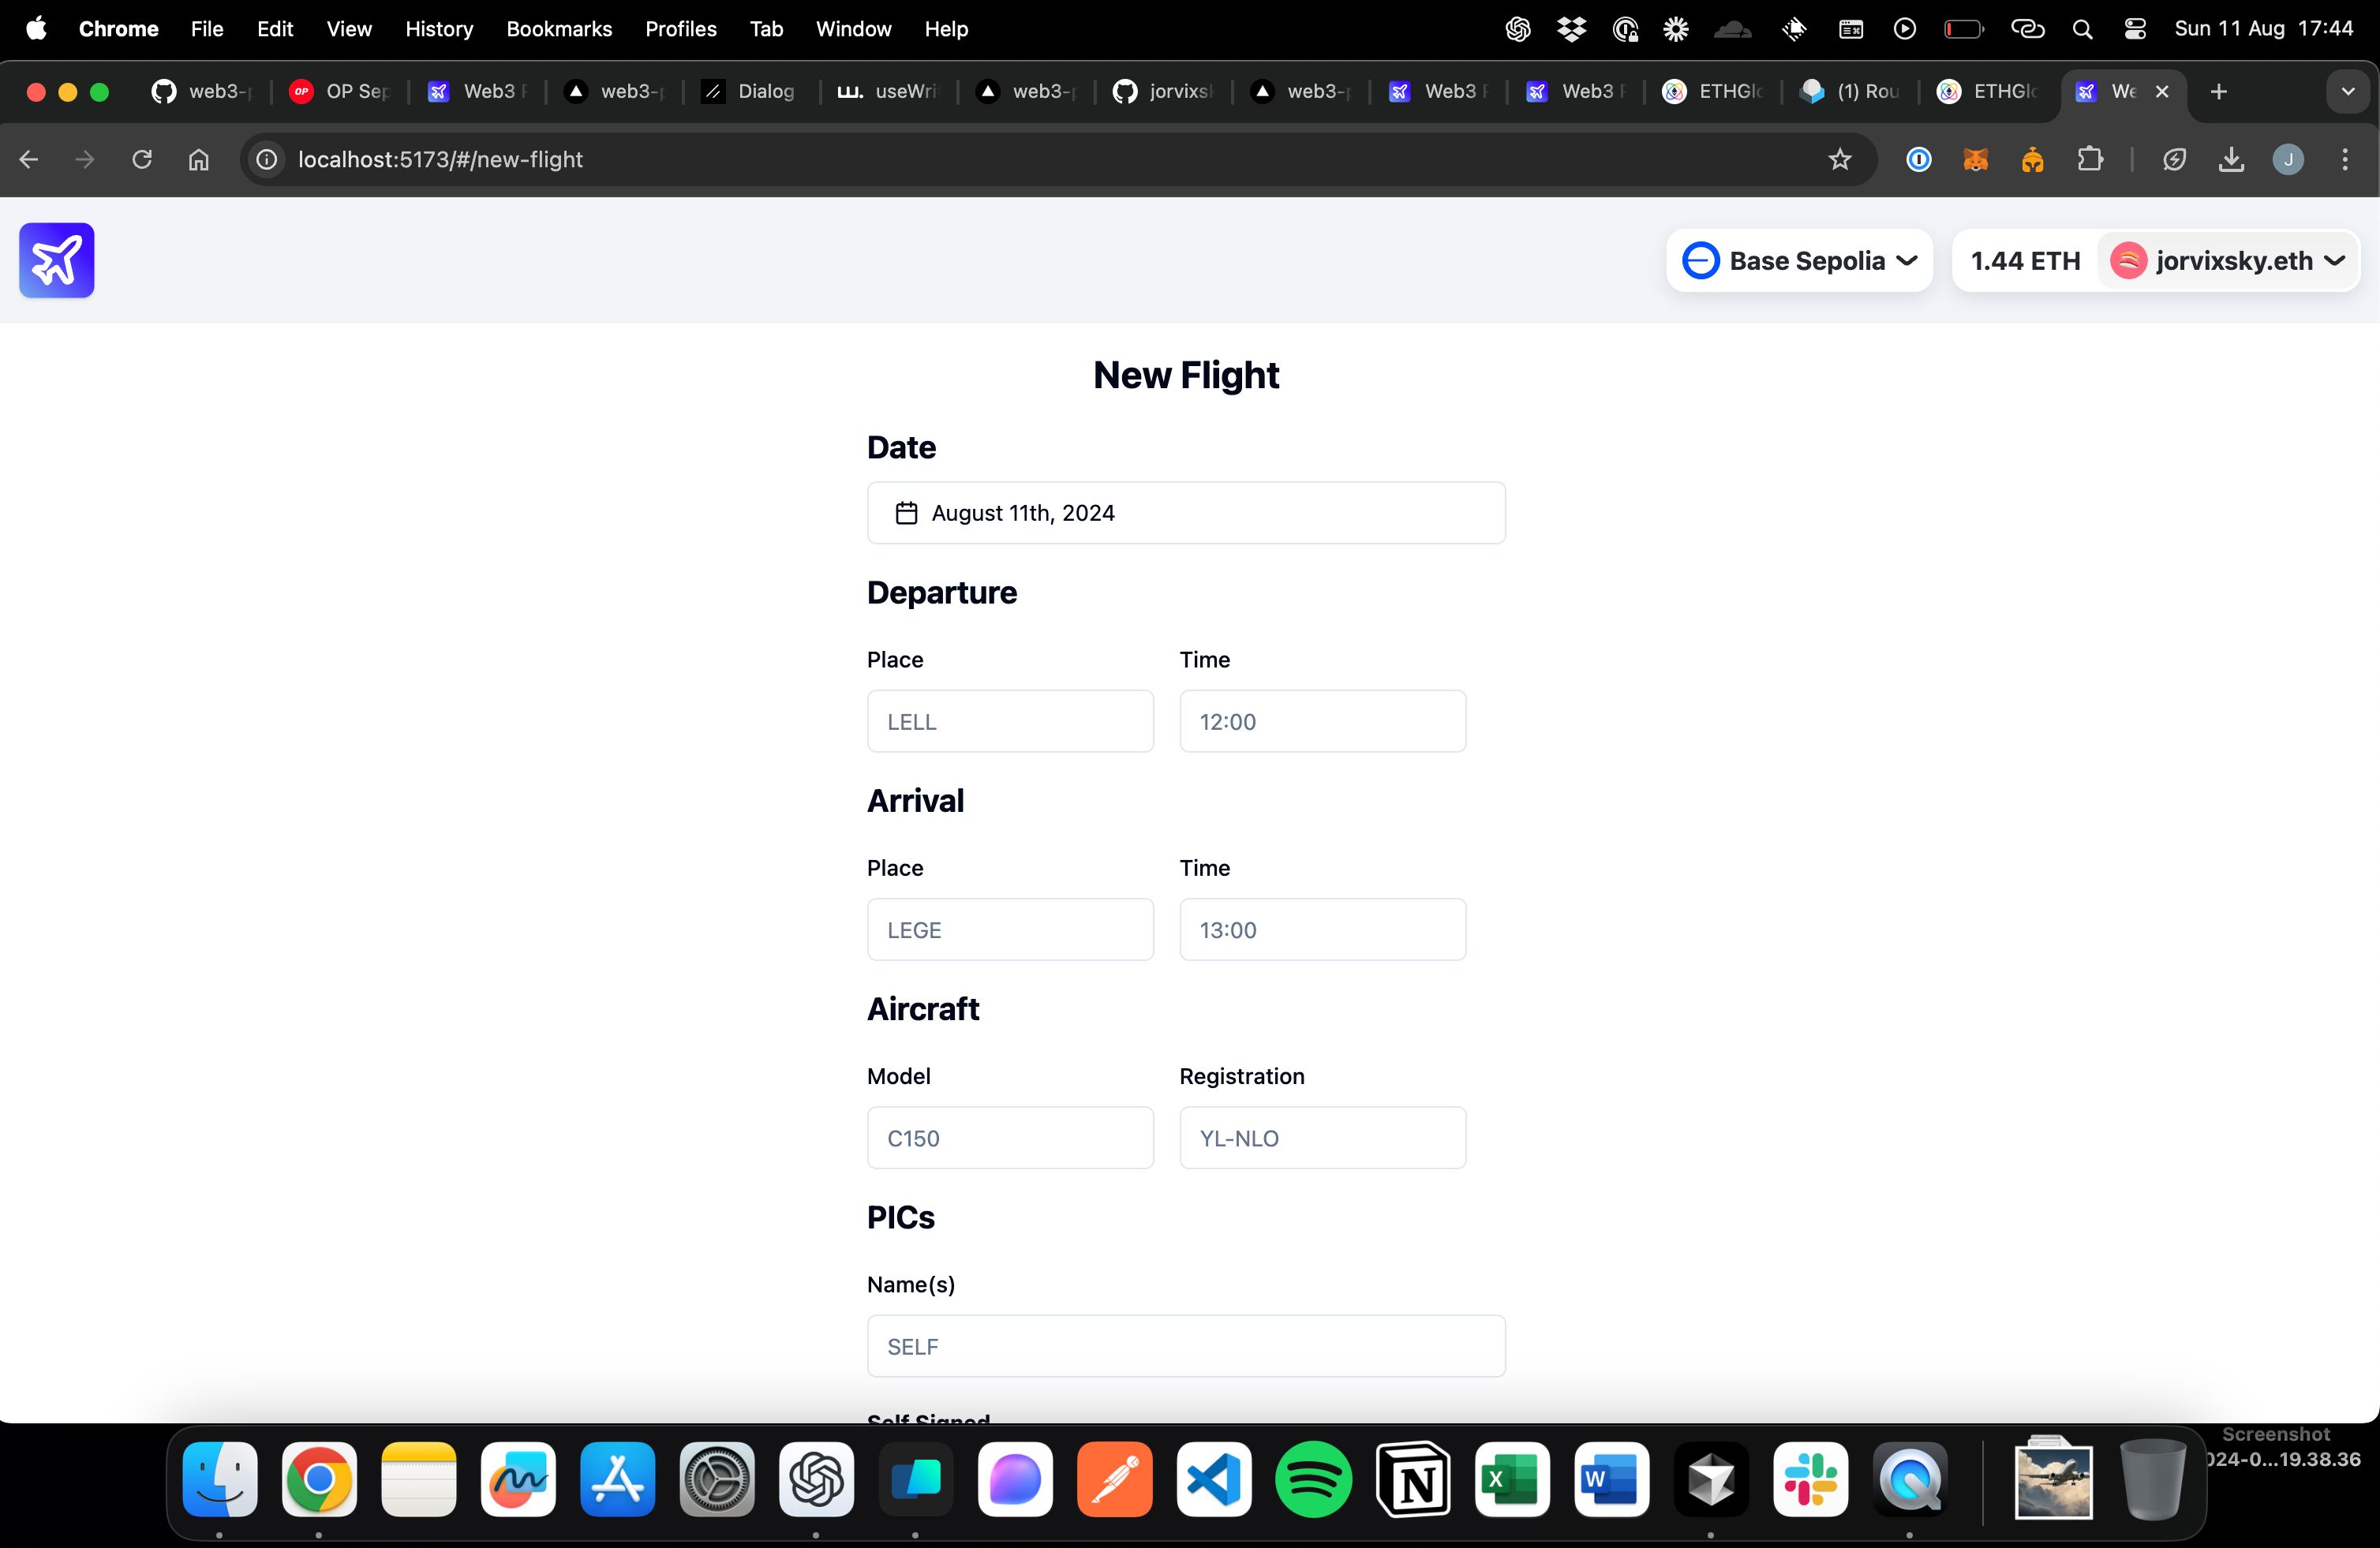
Task: Expand the tab search dropdown arrow
Action: click(x=2347, y=92)
